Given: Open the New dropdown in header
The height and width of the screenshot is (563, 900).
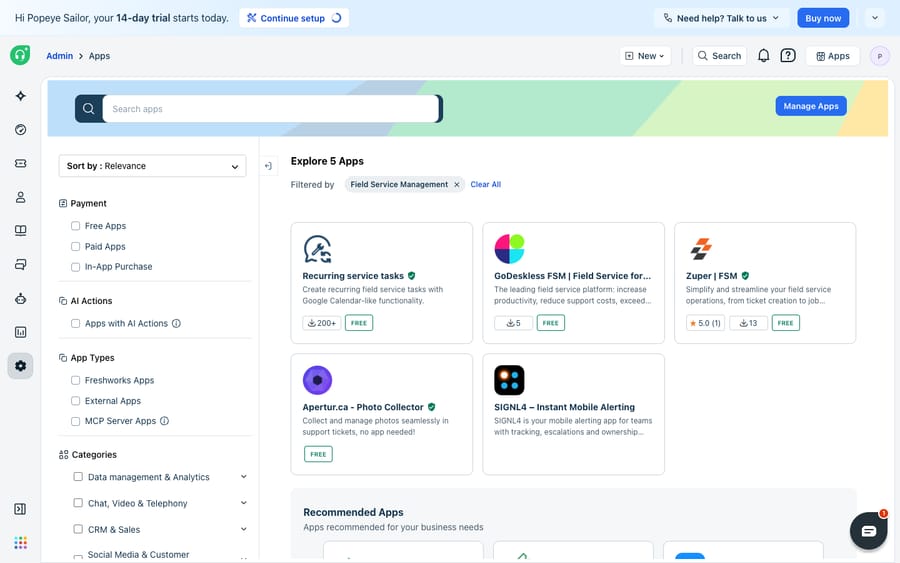Looking at the screenshot, I should pyautogui.click(x=645, y=56).
